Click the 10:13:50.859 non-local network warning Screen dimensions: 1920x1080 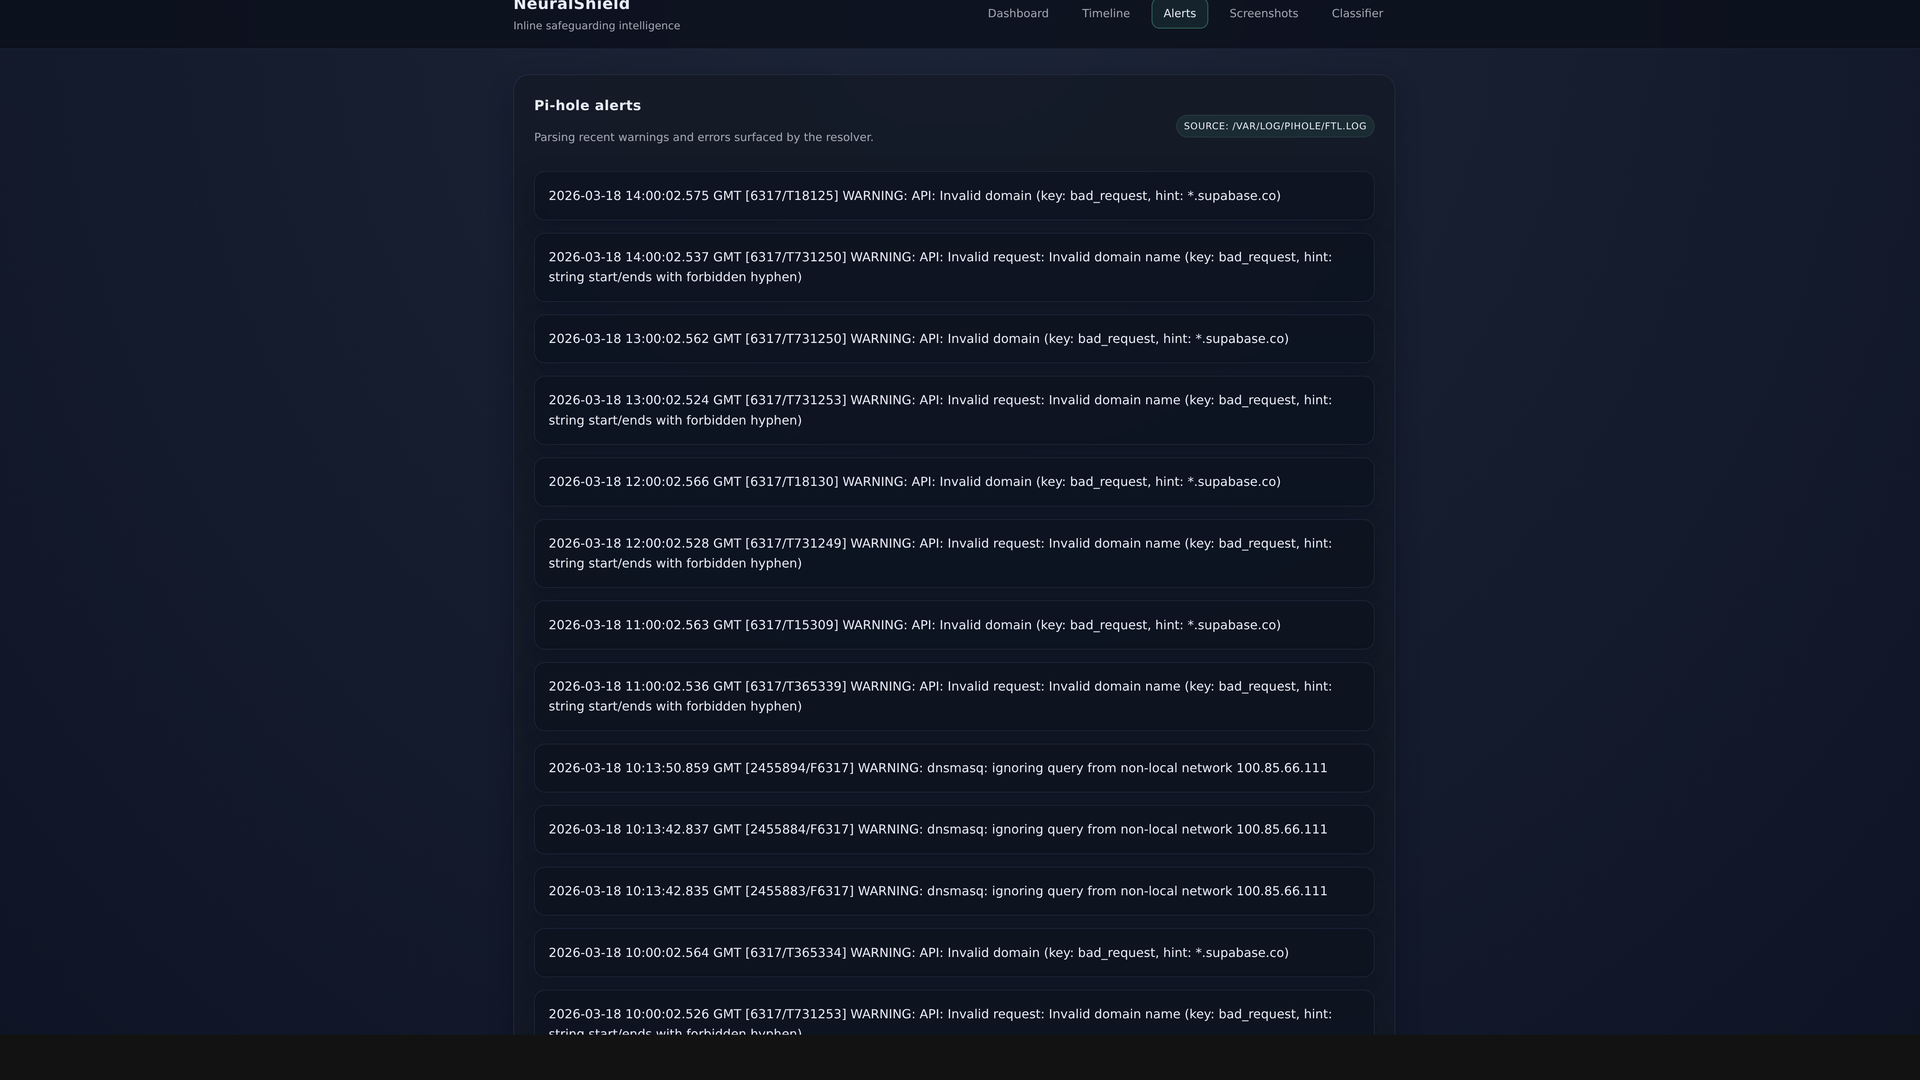(x=953, y=768)
